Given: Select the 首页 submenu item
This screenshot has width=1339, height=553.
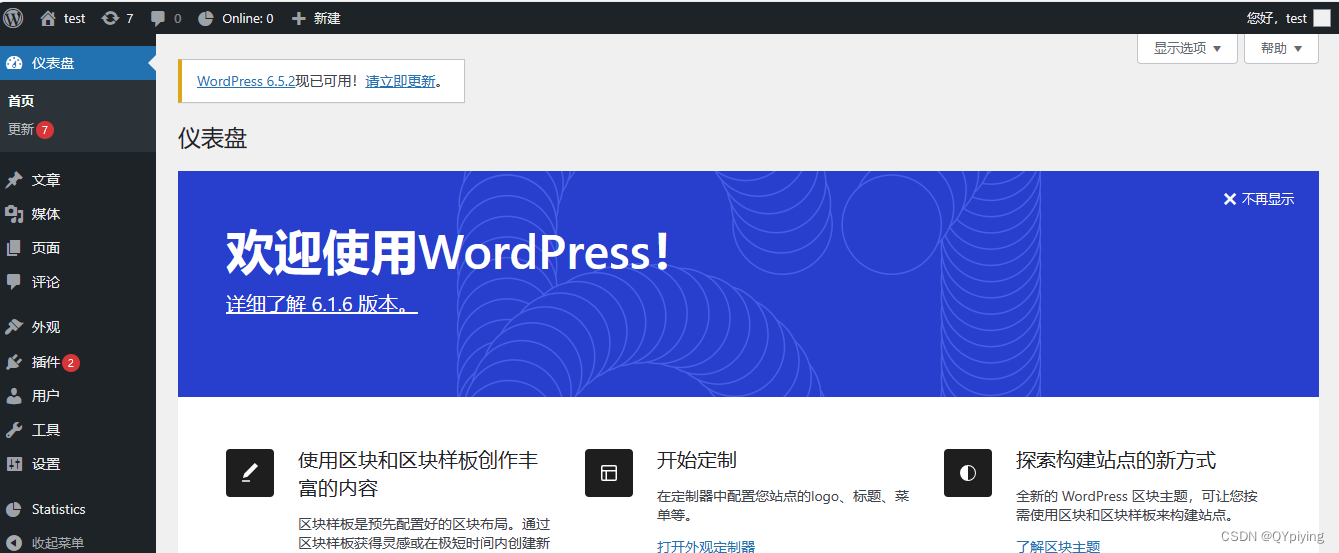Looking at the screenshot, I should coord(21,101).
